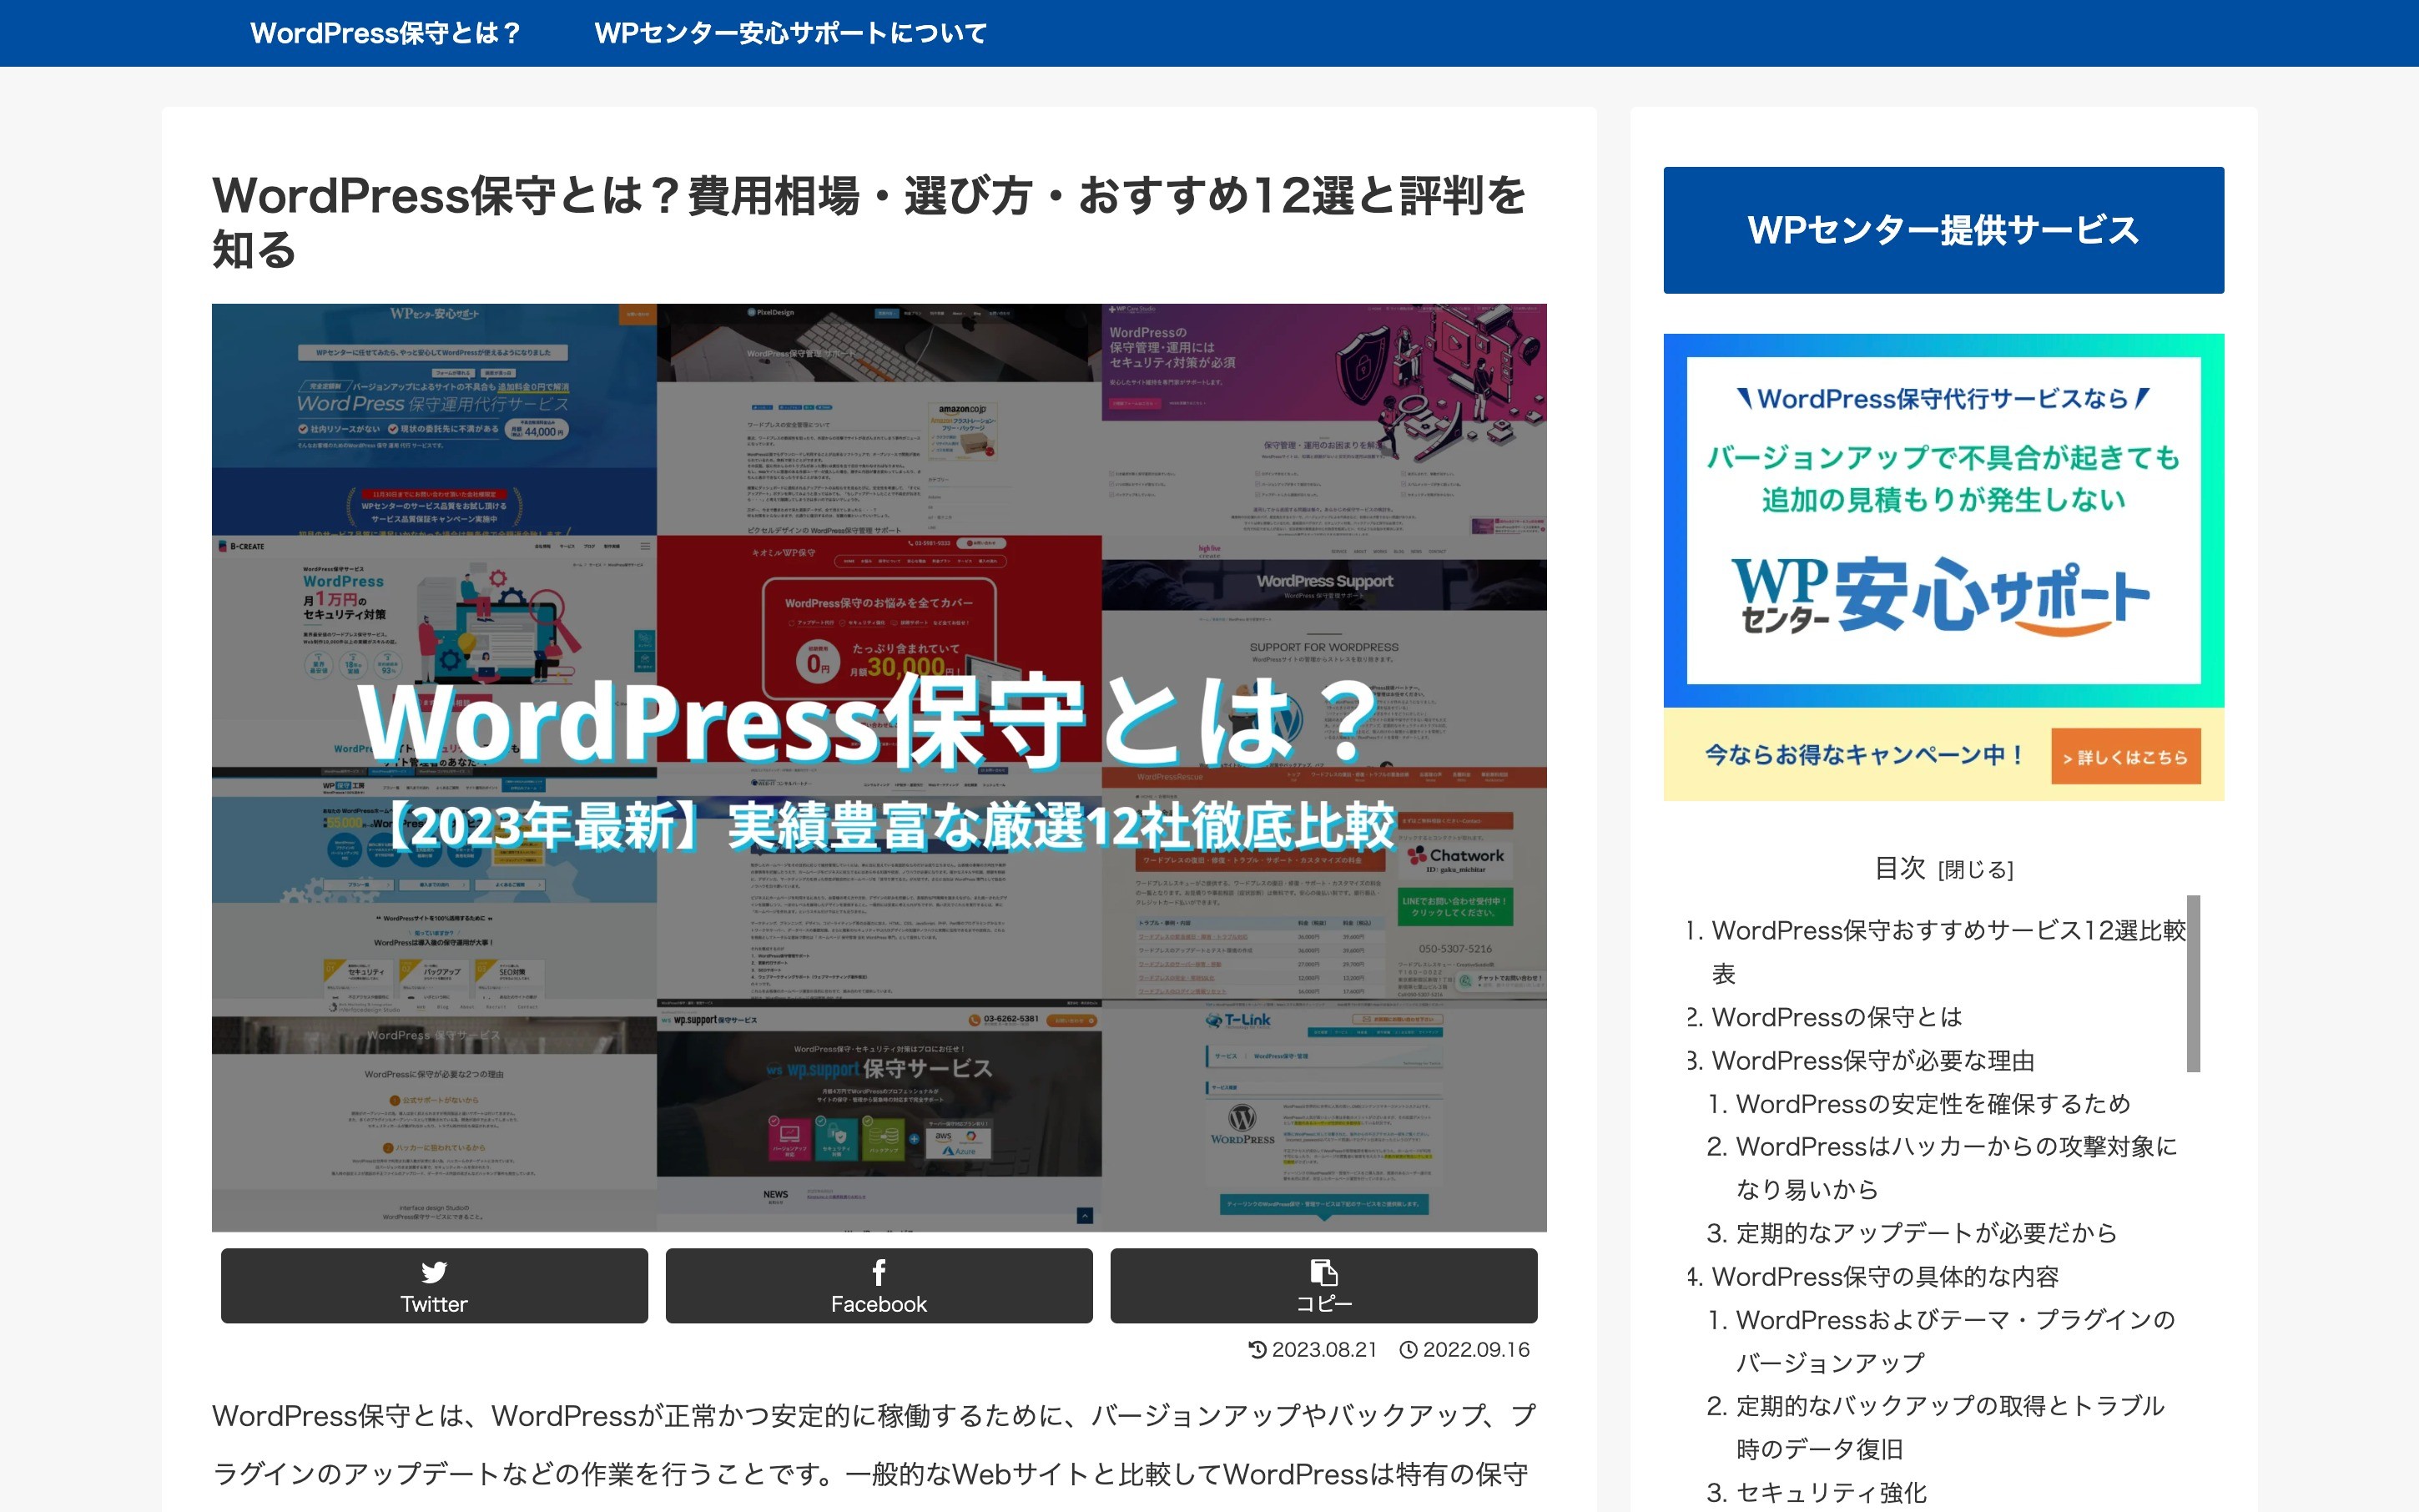Copy the article URL with the コピー button

pos(1324,1286)
